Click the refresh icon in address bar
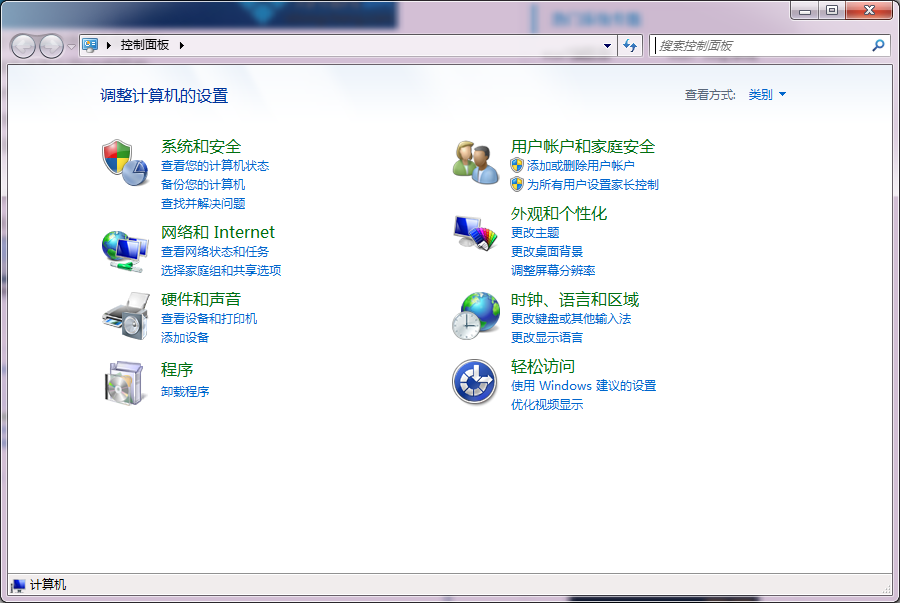Viewport: 900px width, 603px height. pyautogui.click(x=631, y=45)
